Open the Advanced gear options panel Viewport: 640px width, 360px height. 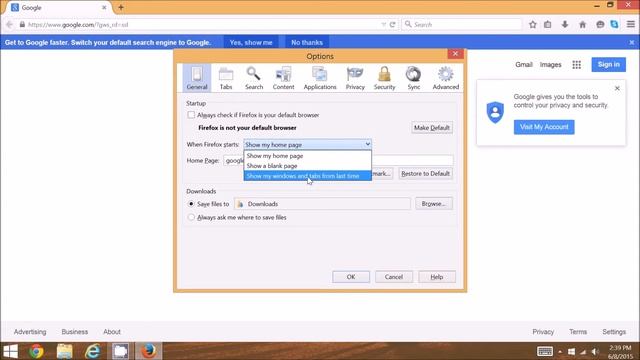coord(446,78)
